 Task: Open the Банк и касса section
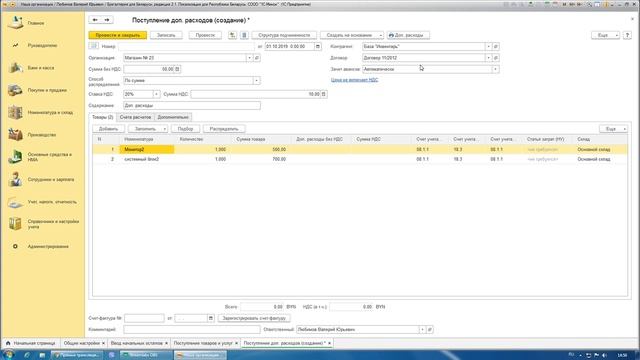pyautogui.click(x=41, y=68)
